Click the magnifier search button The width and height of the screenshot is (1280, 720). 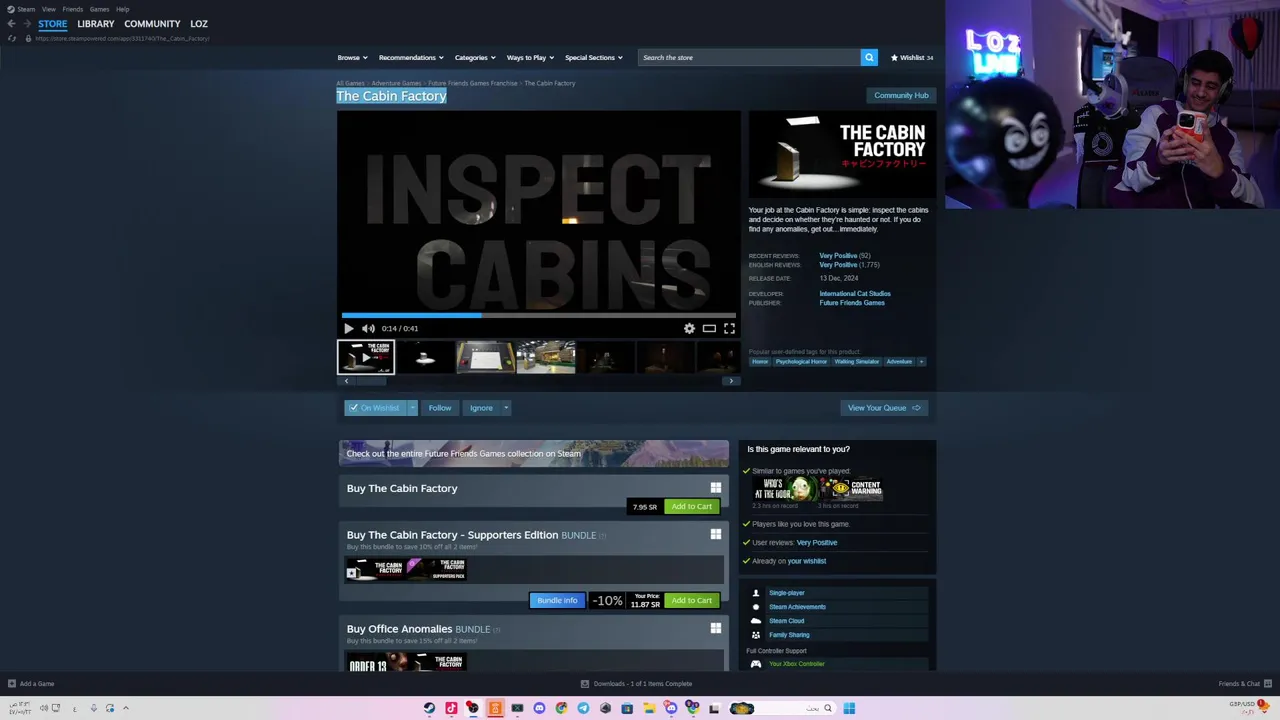tap(869, 57)
